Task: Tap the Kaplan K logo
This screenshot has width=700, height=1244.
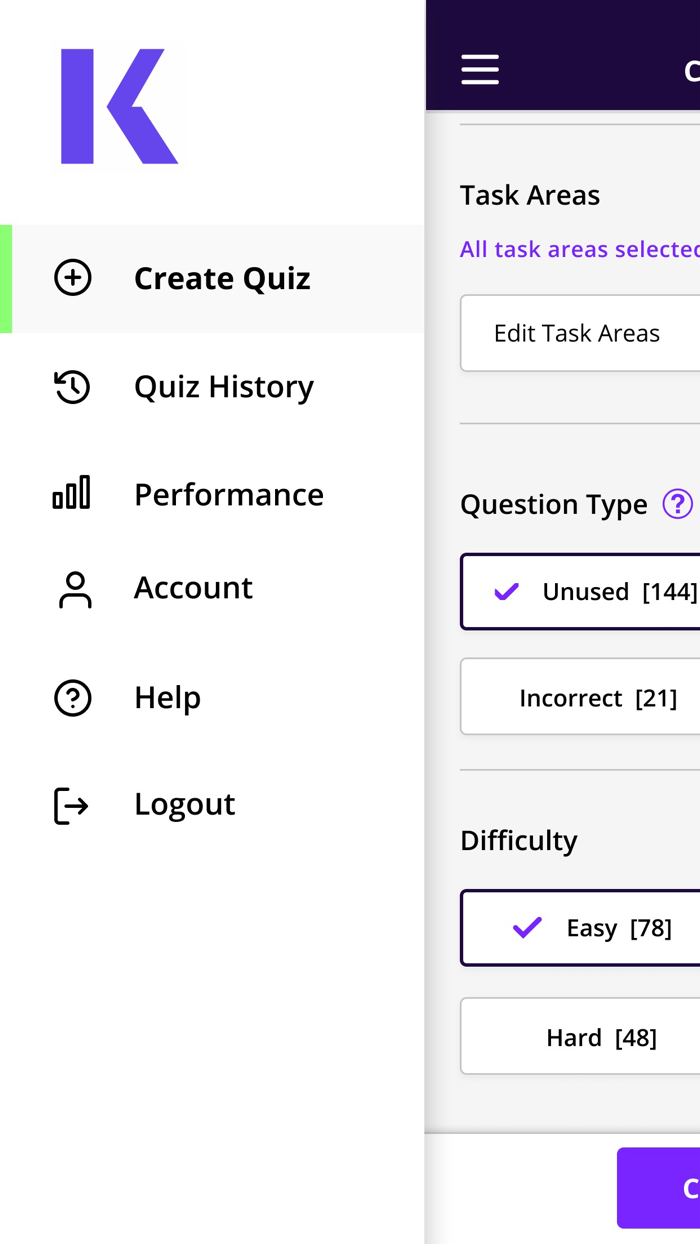Action: [x=119, y=106]
